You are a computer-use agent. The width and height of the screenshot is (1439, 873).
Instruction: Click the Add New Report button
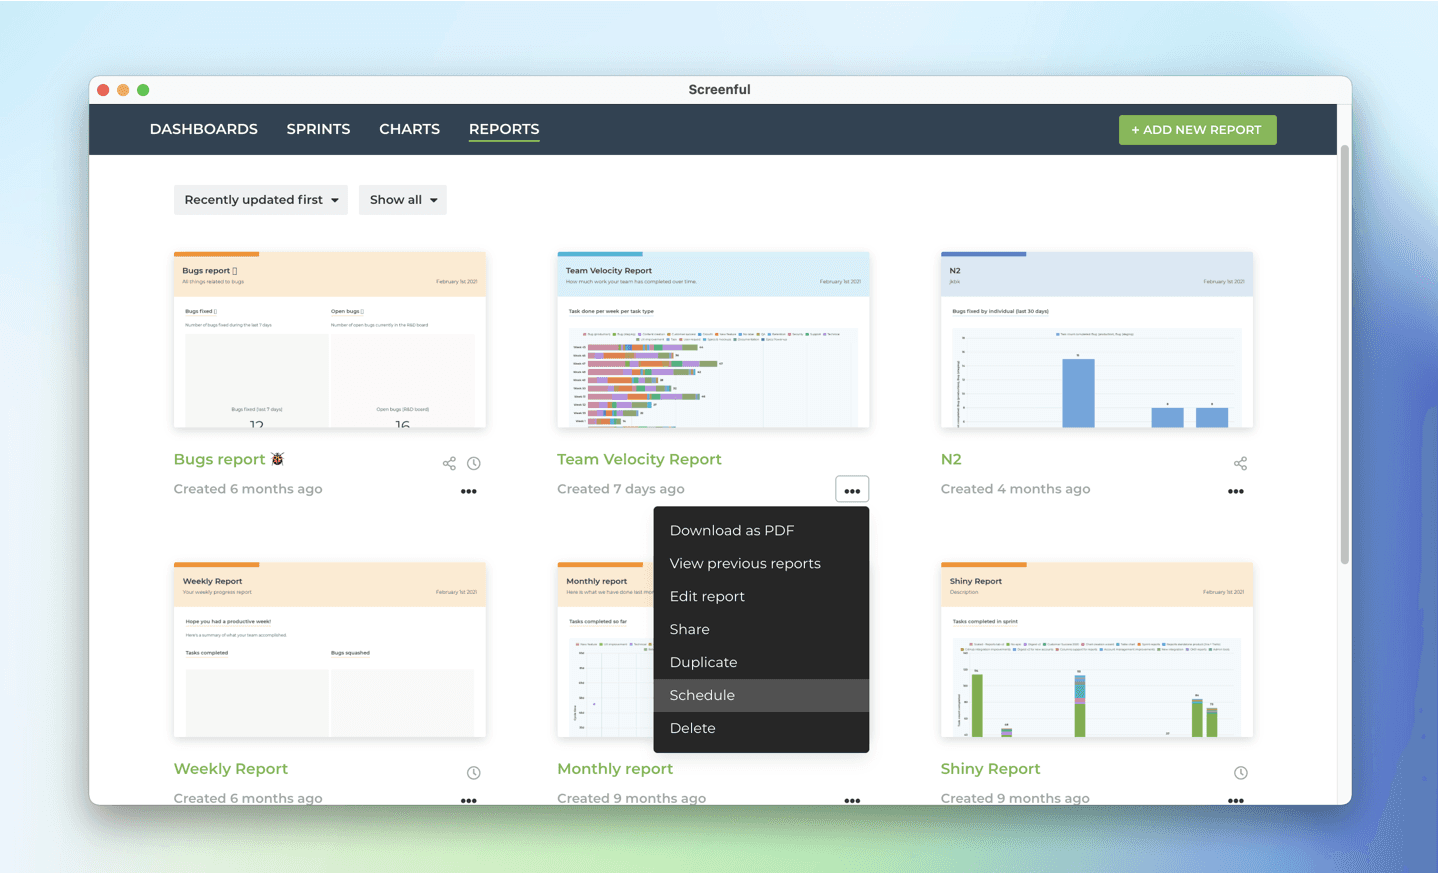coord(1197,130)
